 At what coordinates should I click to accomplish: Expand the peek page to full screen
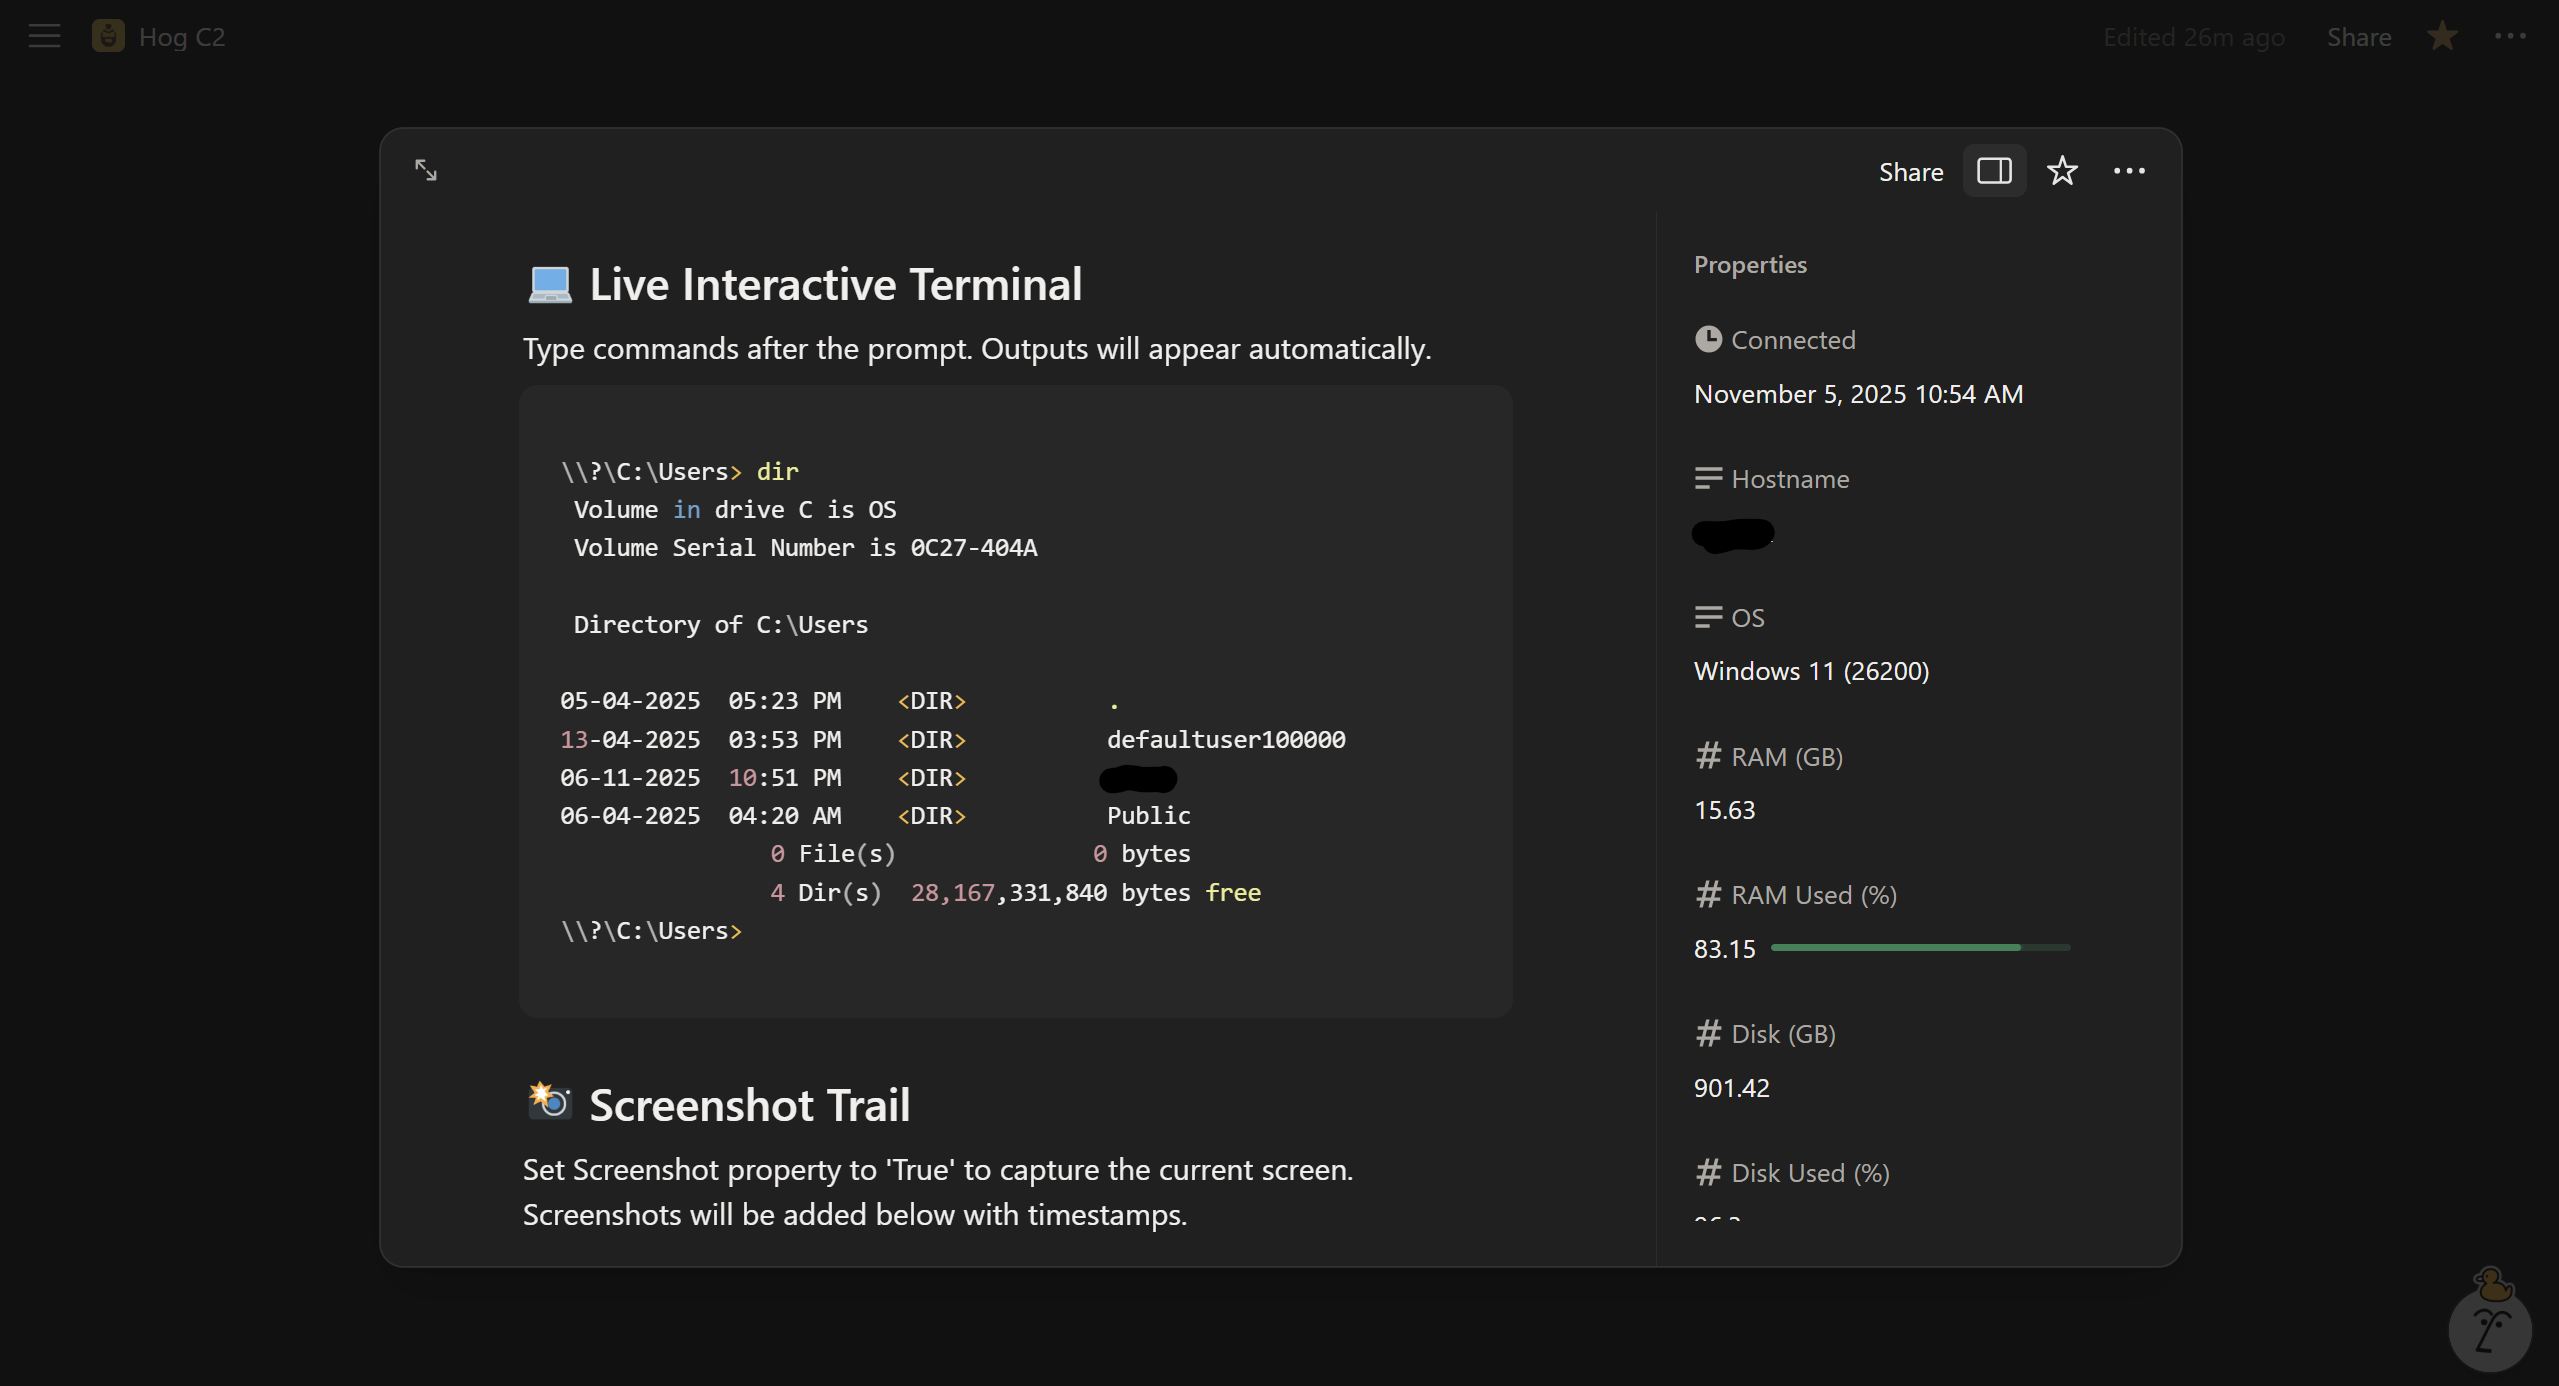(x=426, y=170)
